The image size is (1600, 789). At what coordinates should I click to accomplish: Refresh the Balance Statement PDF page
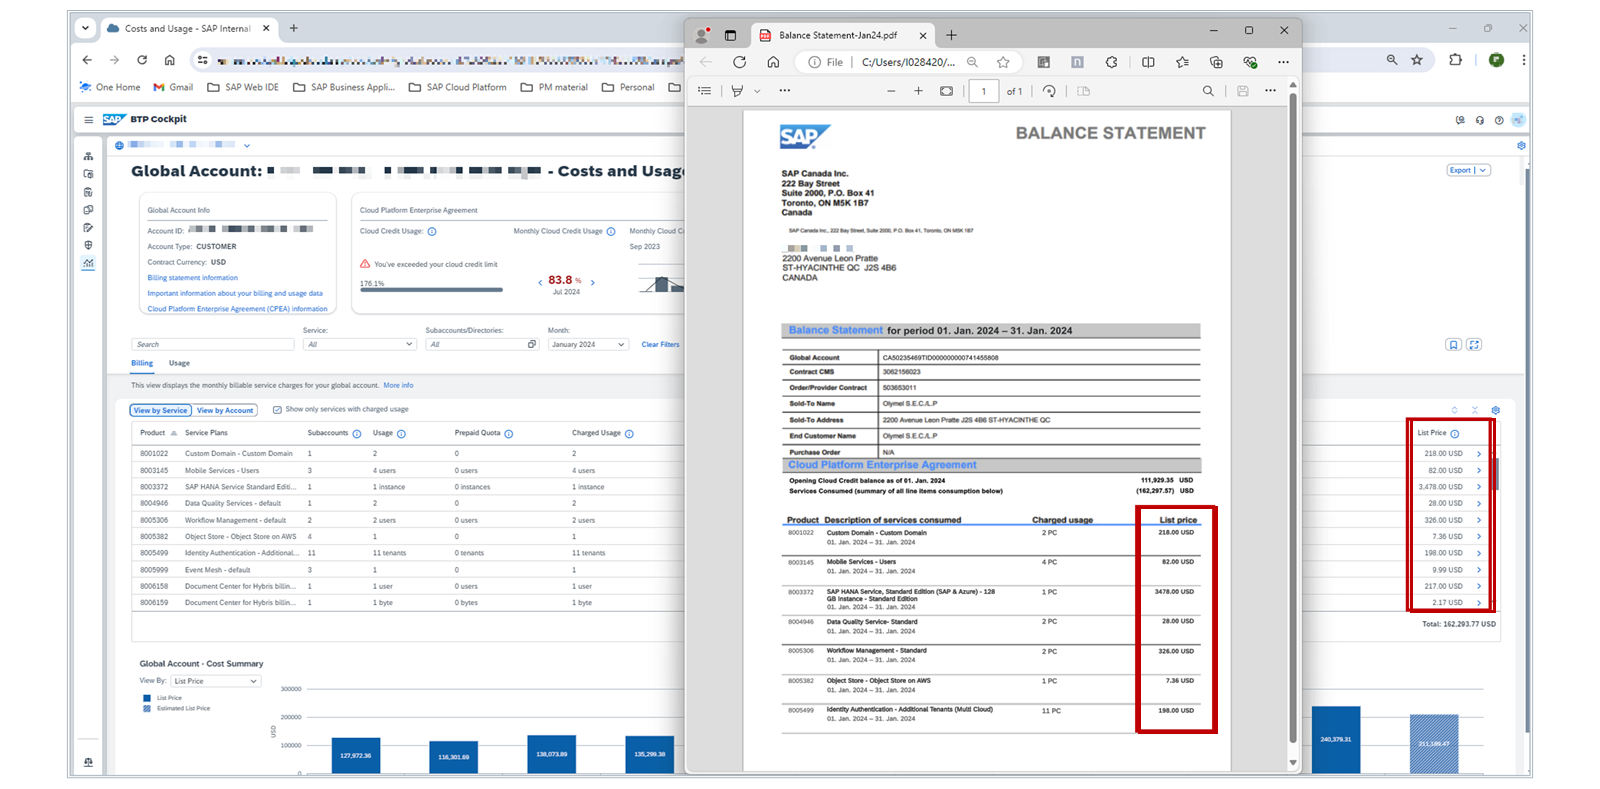click(x=739, y=62)
